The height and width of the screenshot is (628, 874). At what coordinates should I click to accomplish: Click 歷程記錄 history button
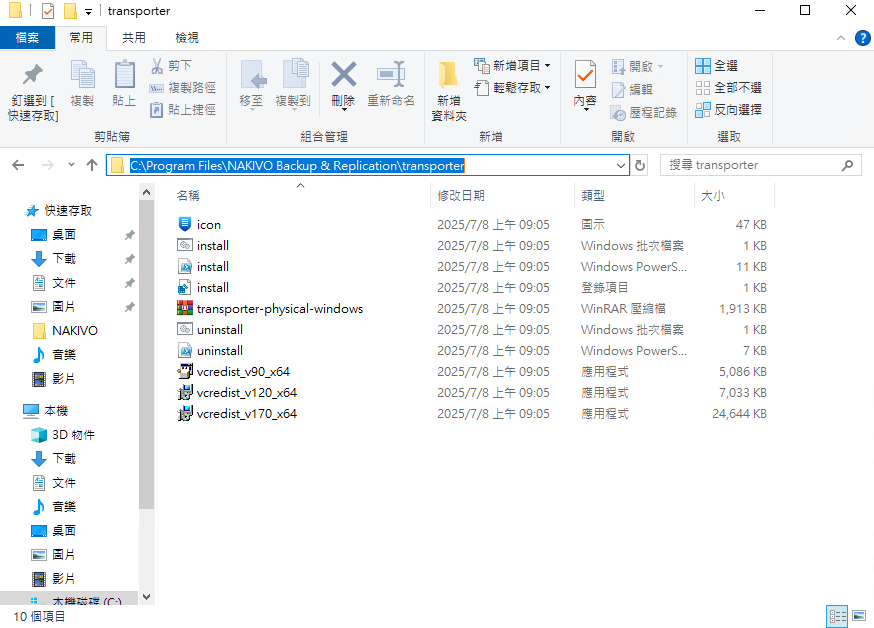(x=644, y=113)
